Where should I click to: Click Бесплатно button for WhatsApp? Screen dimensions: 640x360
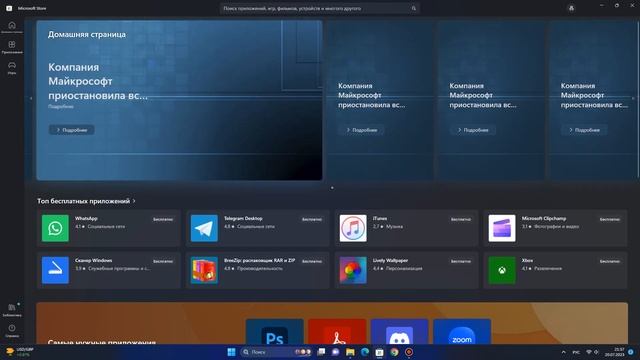(163, 219)
